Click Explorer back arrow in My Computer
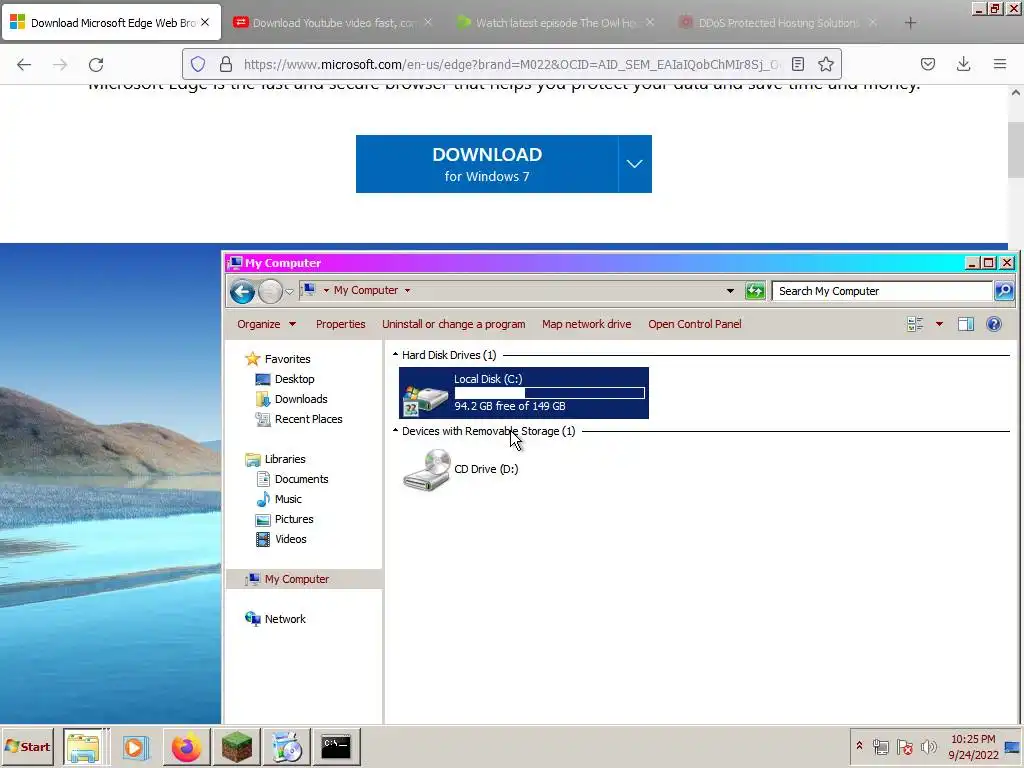Viewport: 1024px width, 768px height. 242,291
